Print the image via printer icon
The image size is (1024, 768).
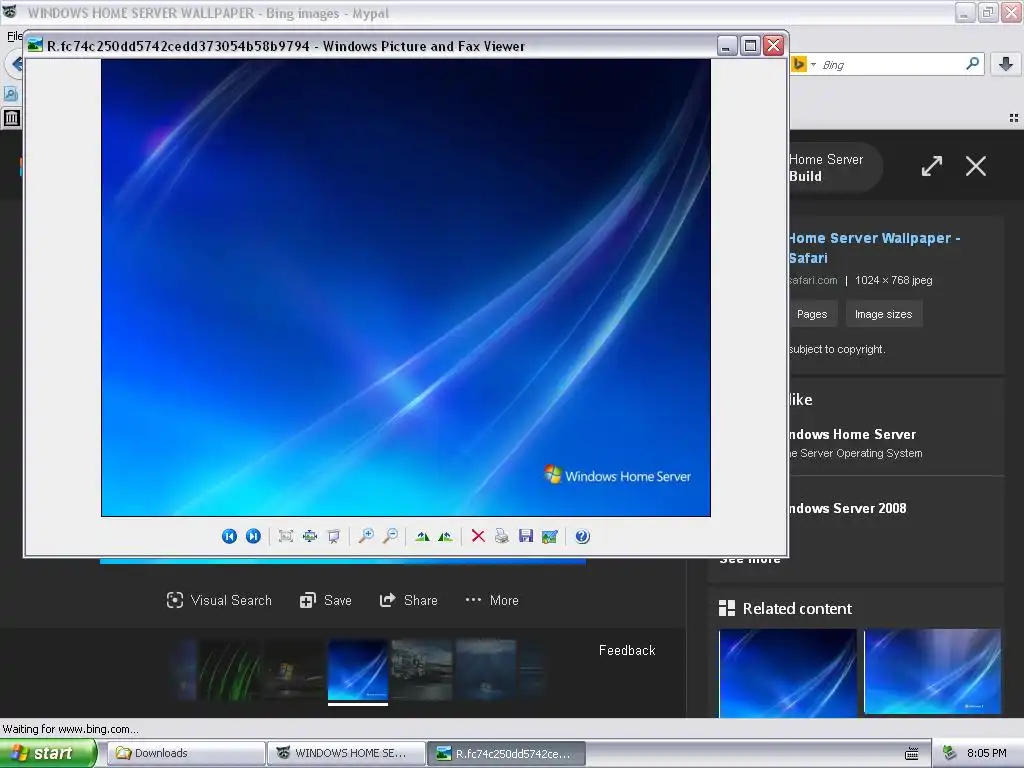click(502, 536)
